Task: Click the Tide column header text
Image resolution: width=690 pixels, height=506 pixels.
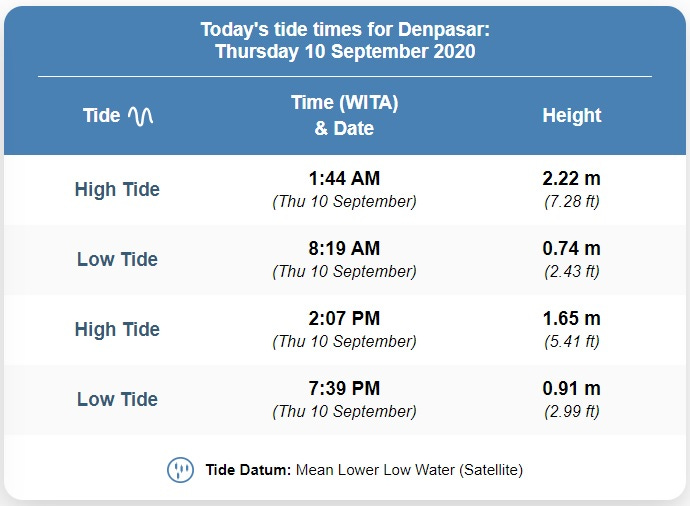Action: point(102,115)
